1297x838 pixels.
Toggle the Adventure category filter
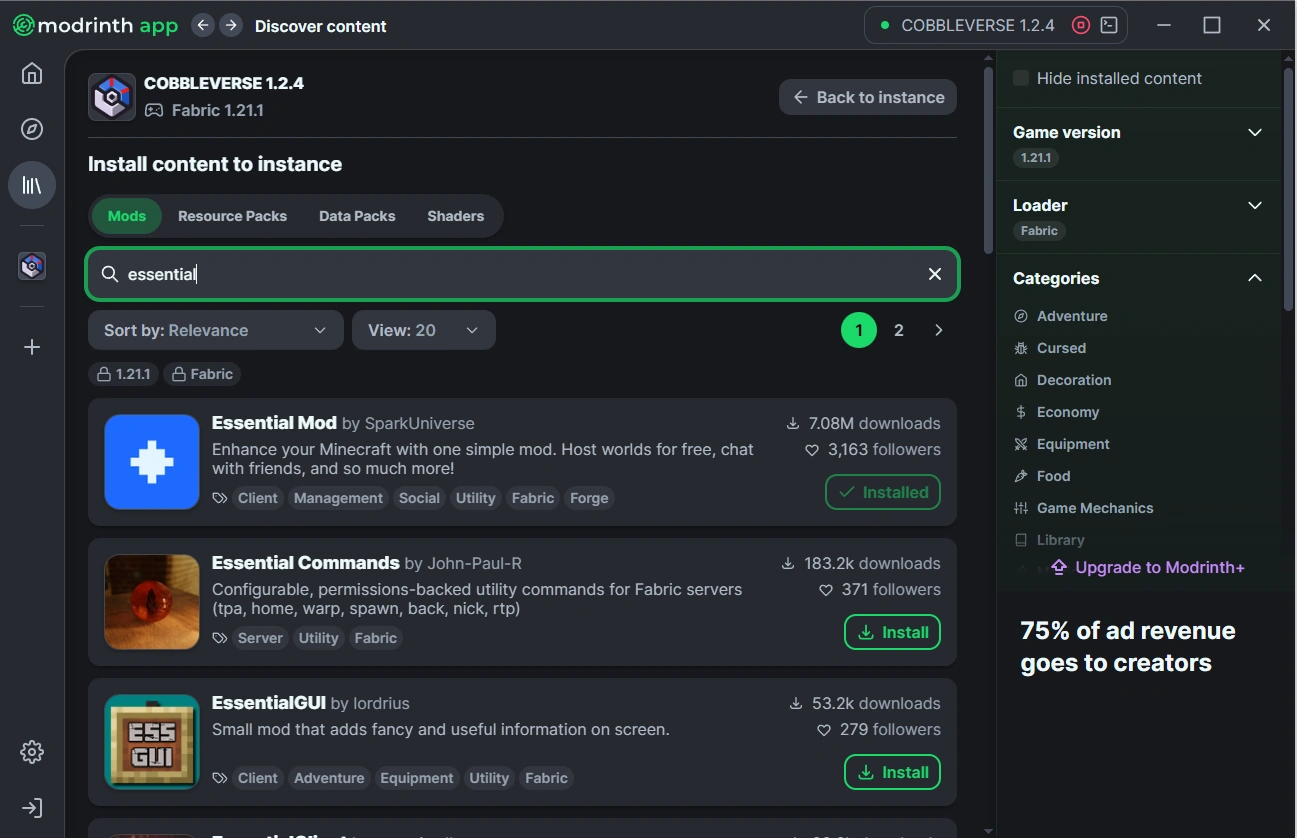[1071, 316]
